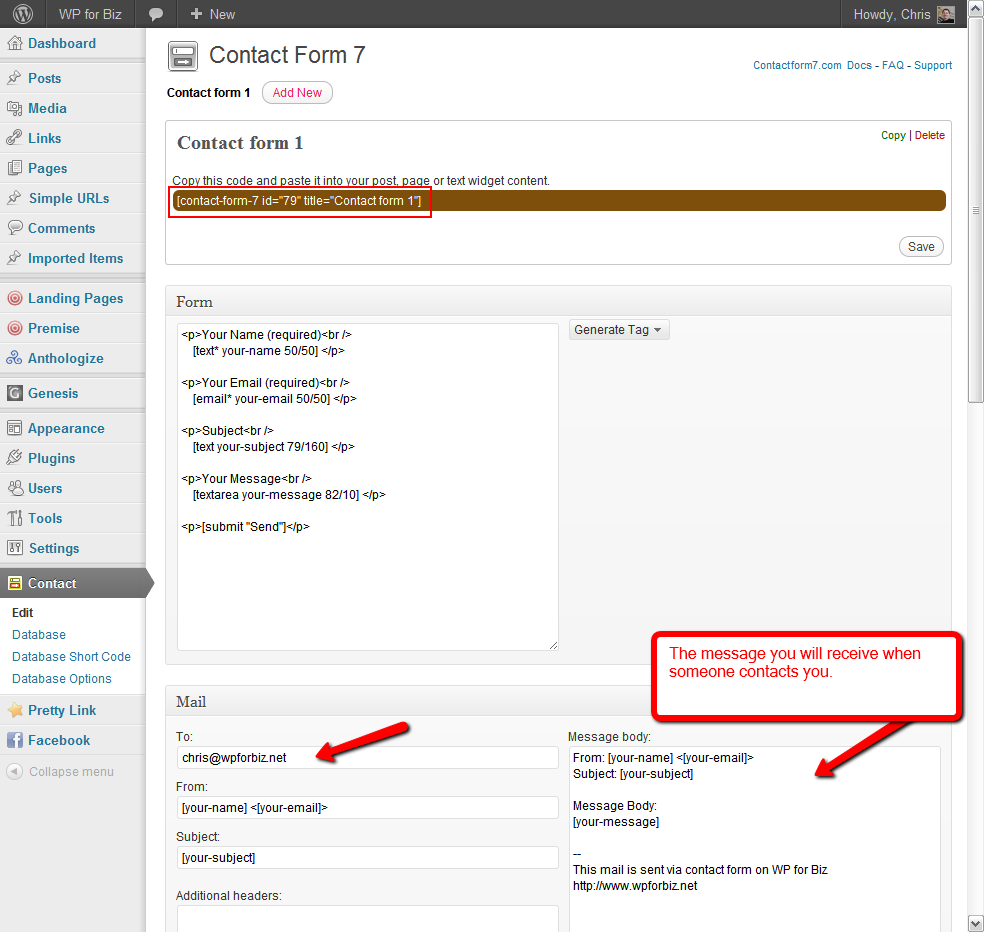Click the Add New button

pyautogui.click(x=297, y=92)
